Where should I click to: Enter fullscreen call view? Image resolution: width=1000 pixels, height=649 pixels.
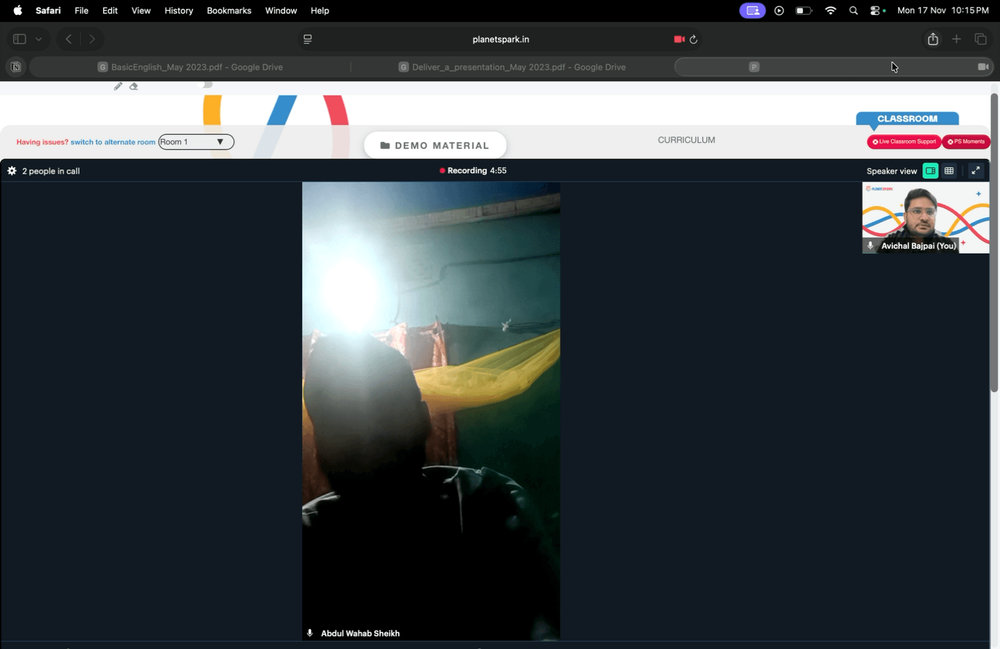tap(976, 171)
